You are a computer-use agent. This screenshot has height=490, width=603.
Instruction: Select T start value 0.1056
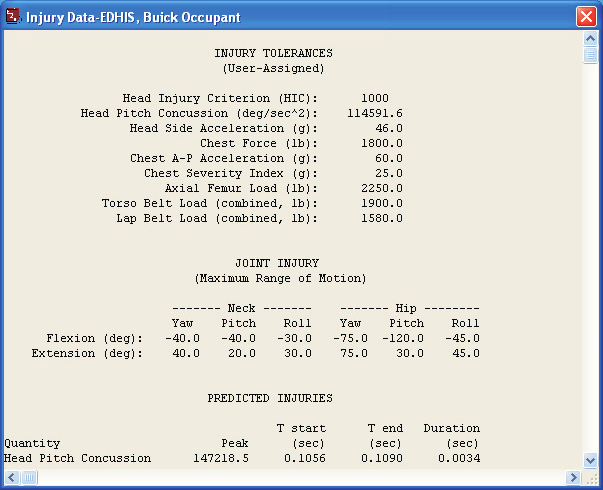pyautogui.click(x=305, y=458)
